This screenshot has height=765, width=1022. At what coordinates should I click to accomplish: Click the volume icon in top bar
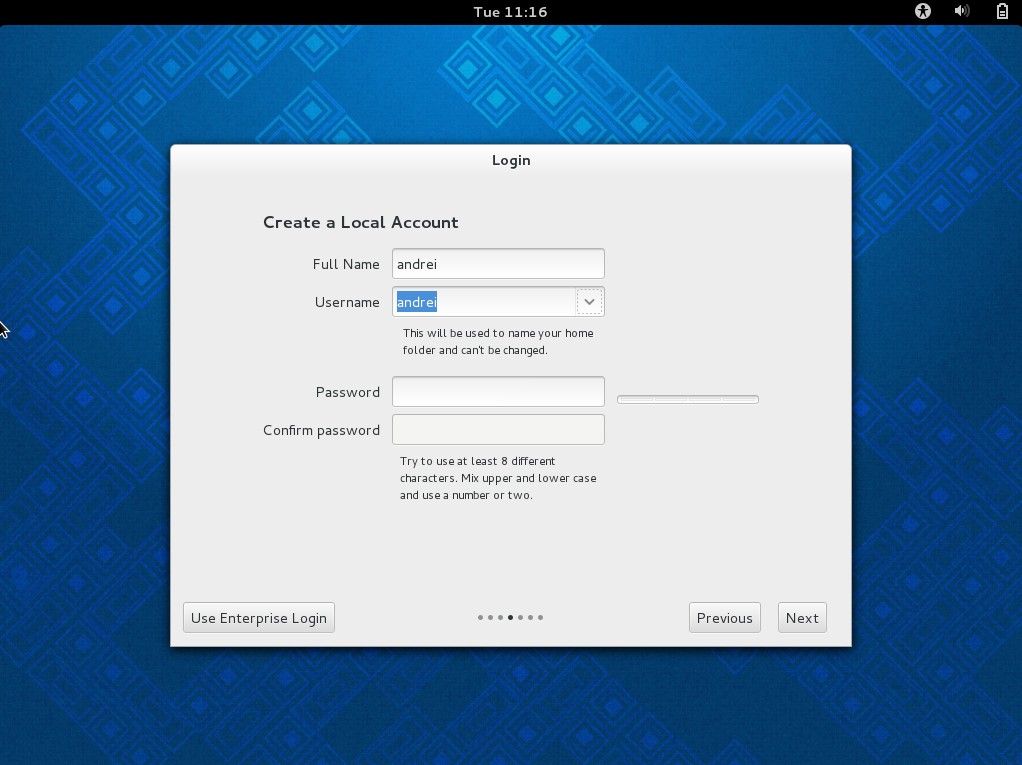coord(960,12)
